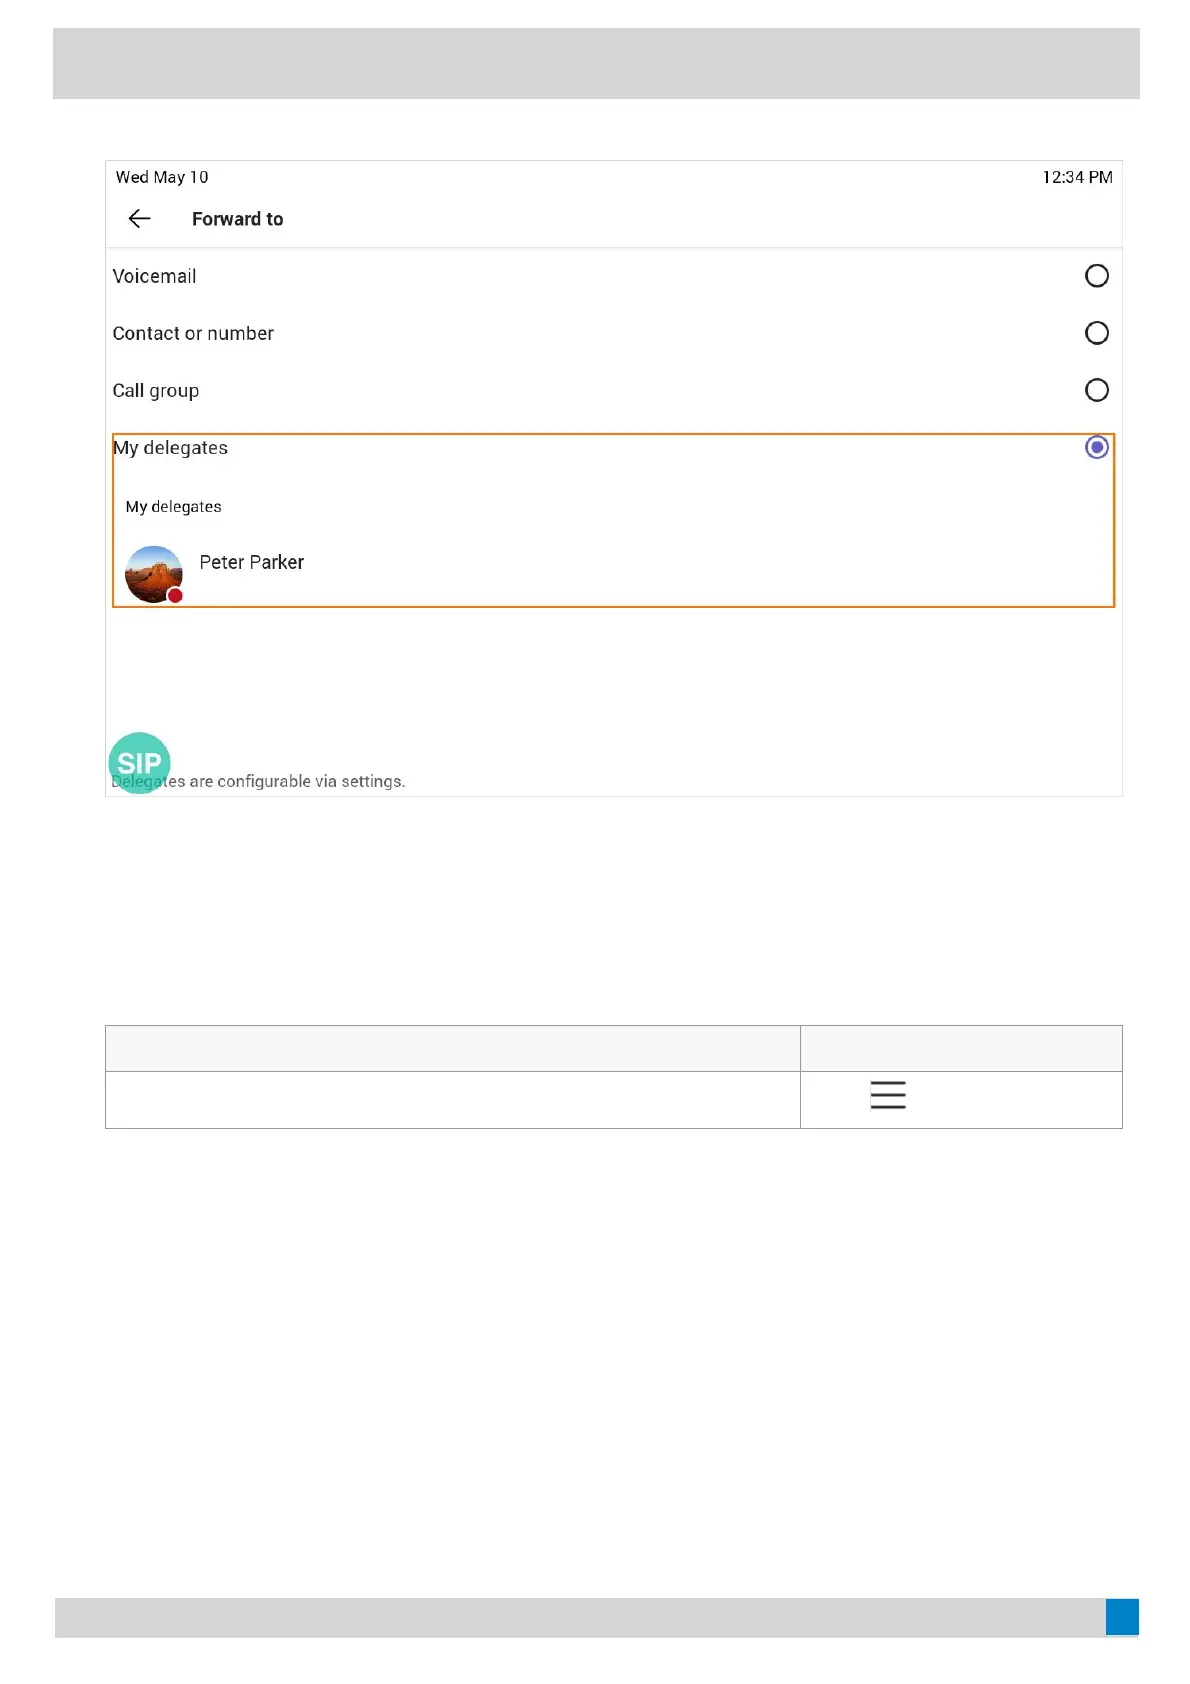Tap the teal SIP badge icon

[x=139, y=762]
